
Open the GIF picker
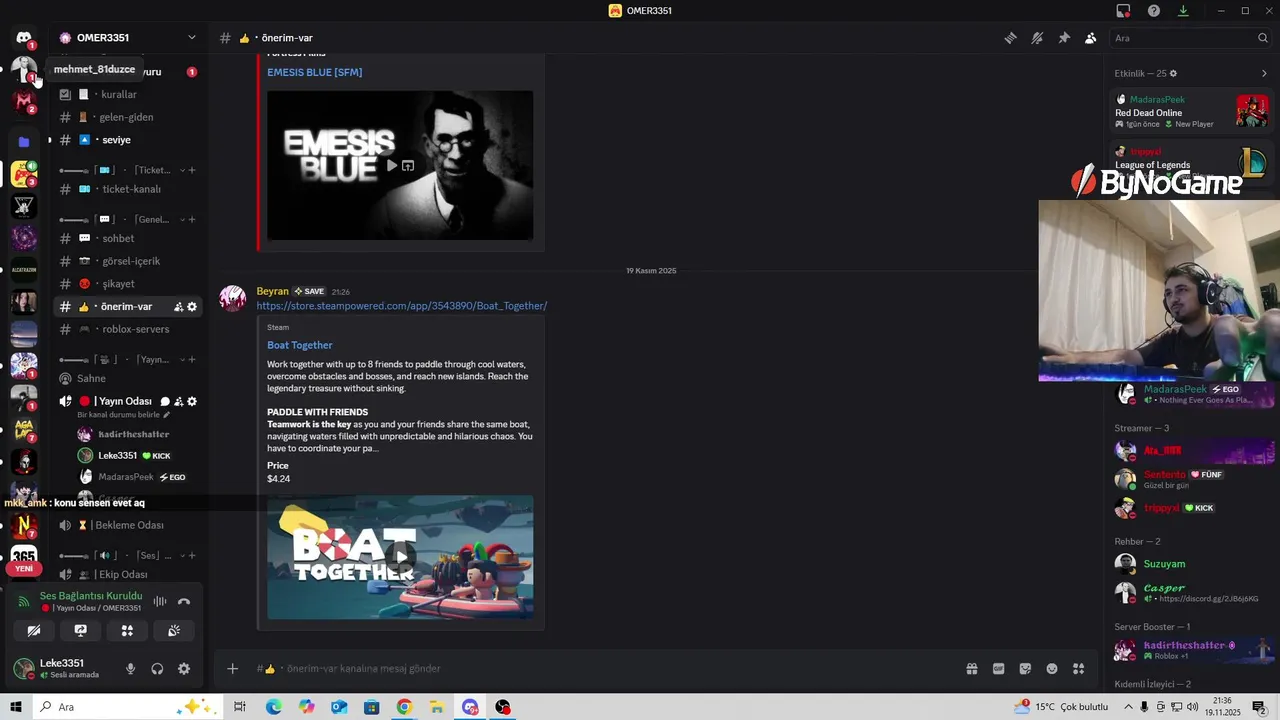[998, 669]
